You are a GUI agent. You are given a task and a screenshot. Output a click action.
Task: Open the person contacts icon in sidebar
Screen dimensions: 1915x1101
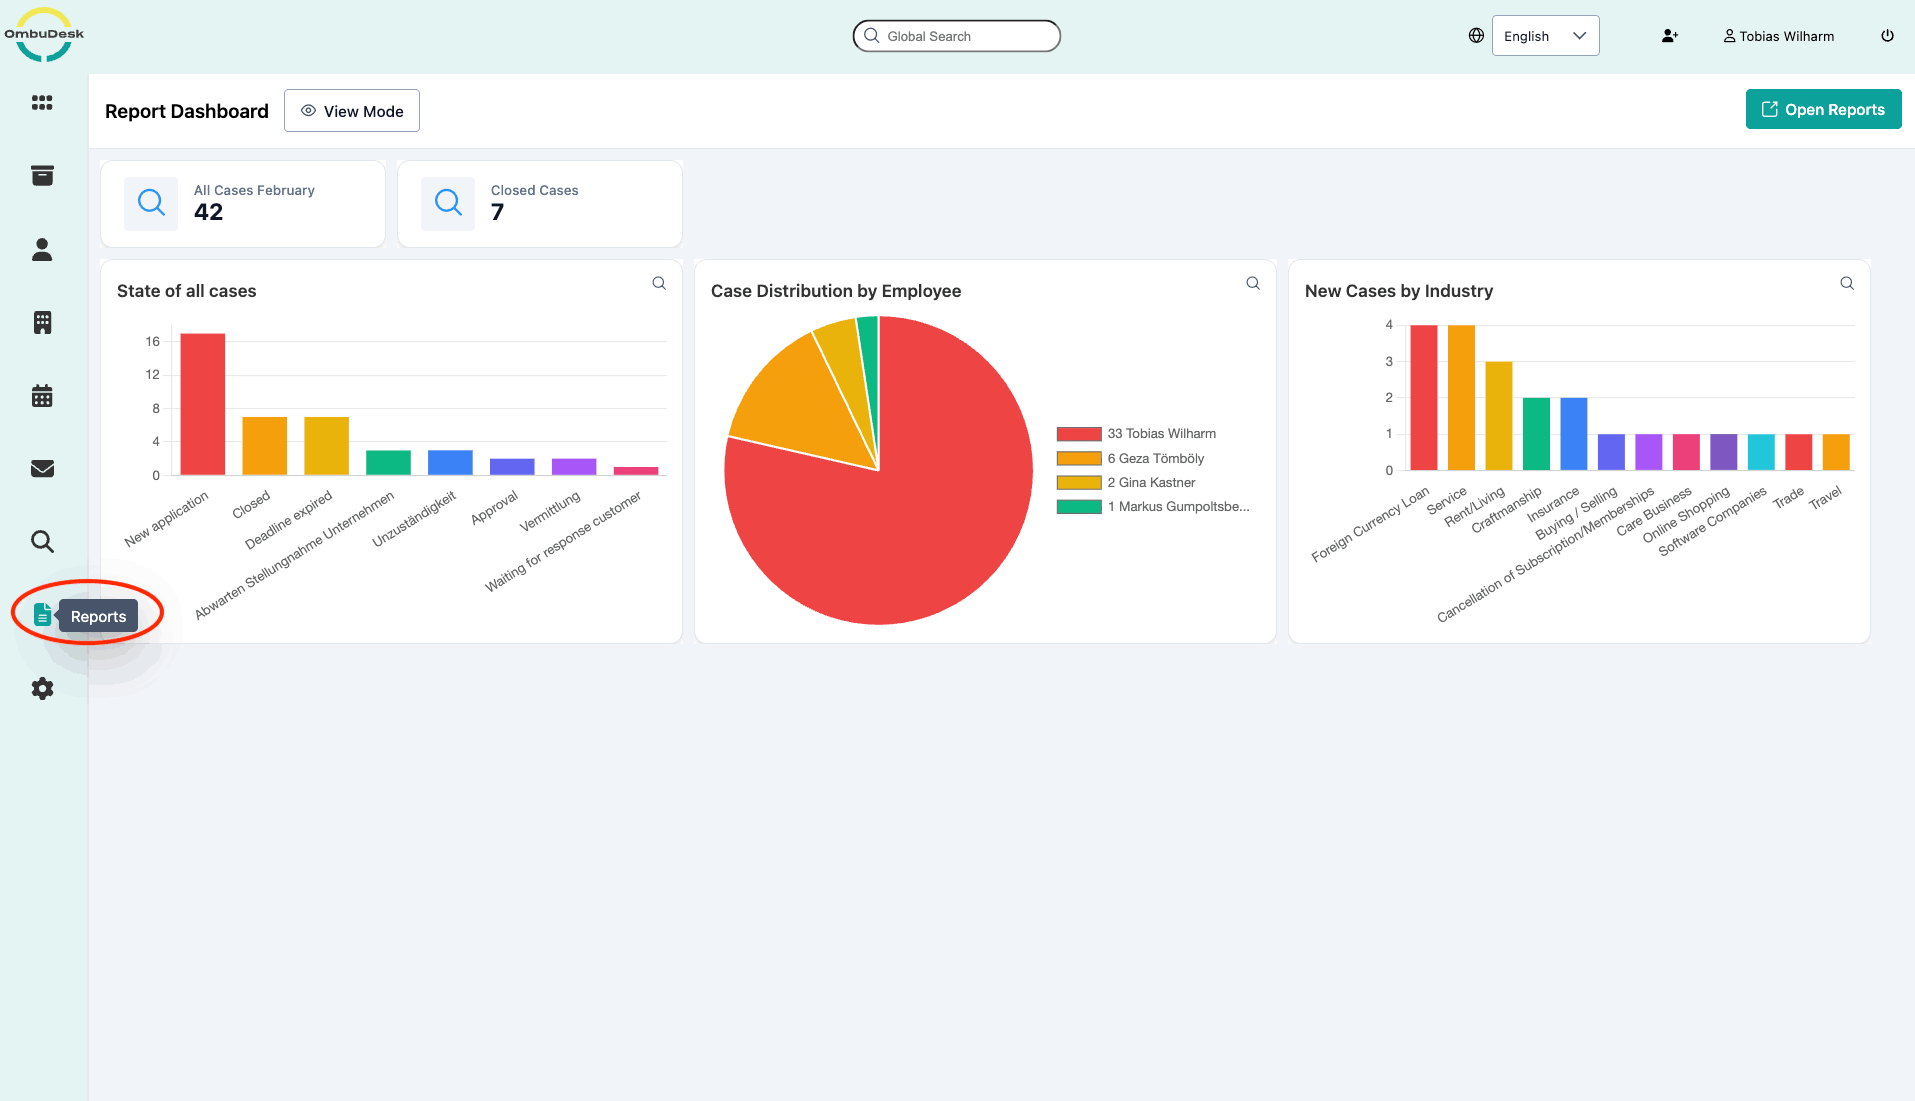pos(42,249)
